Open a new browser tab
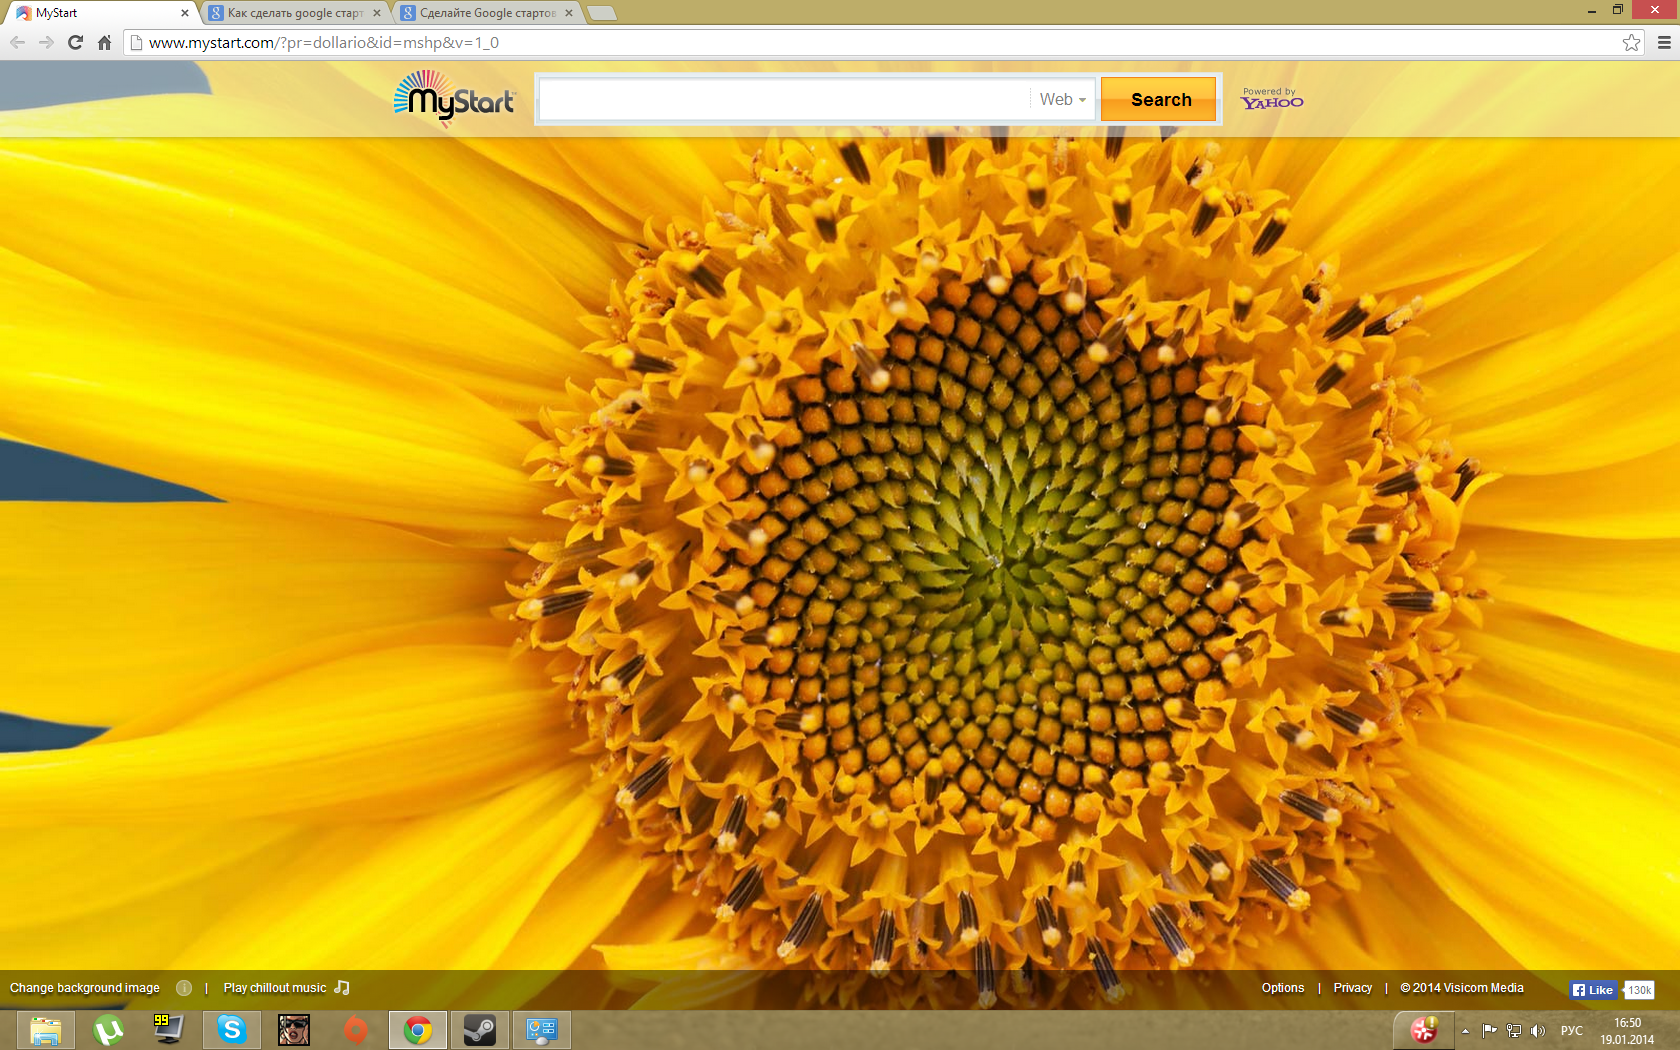1680x1050 pixels. point(602,13)
